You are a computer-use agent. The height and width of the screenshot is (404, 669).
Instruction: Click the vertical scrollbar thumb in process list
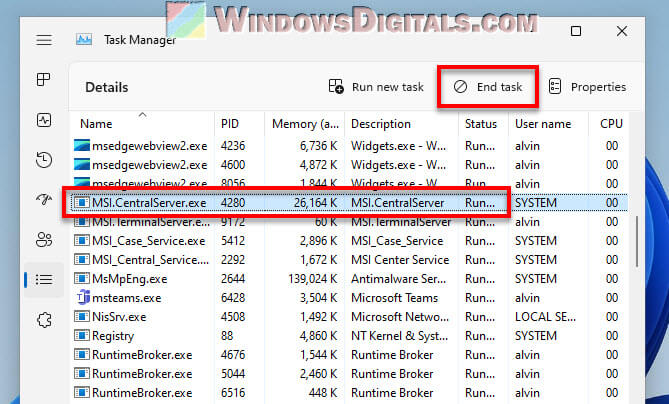click(637, 241)
